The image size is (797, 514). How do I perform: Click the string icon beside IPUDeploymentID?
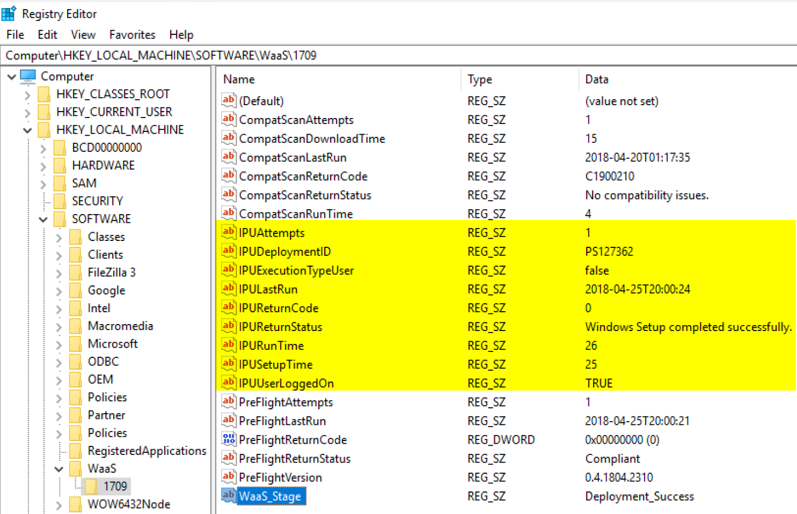pyautogui.click(x=229, y=251)
